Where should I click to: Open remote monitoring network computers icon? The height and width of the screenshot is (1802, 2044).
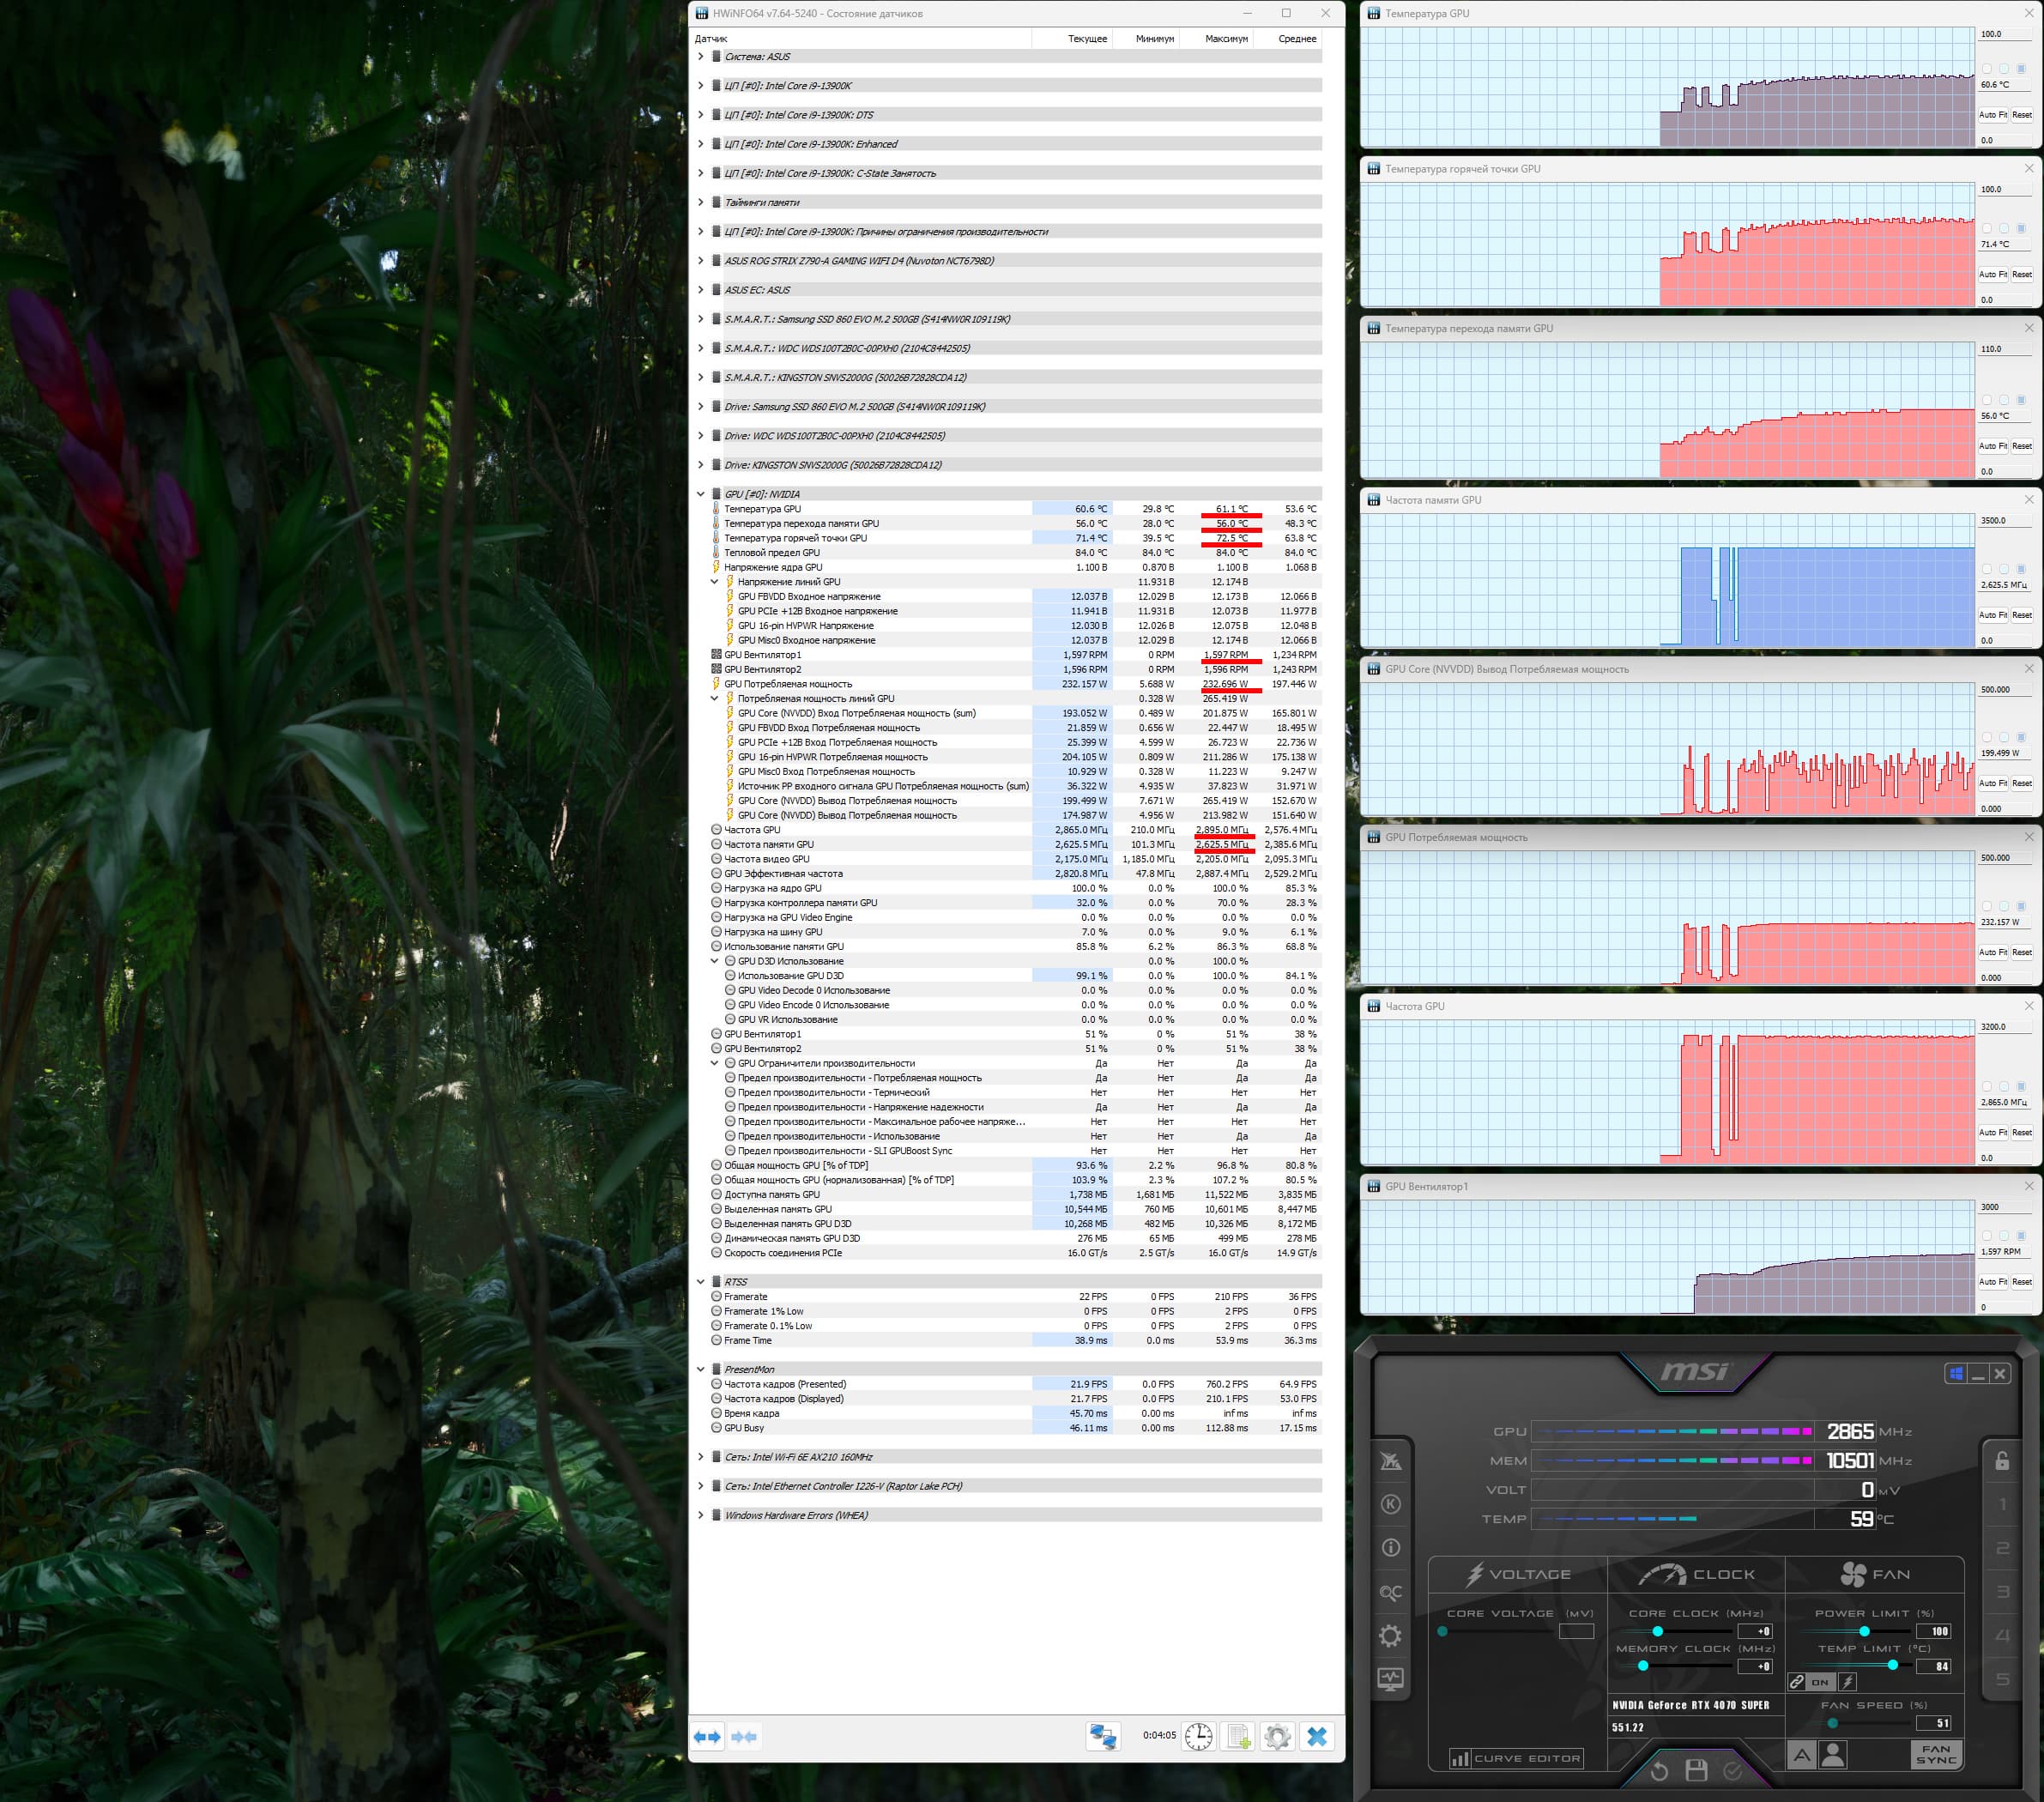1103,1737
